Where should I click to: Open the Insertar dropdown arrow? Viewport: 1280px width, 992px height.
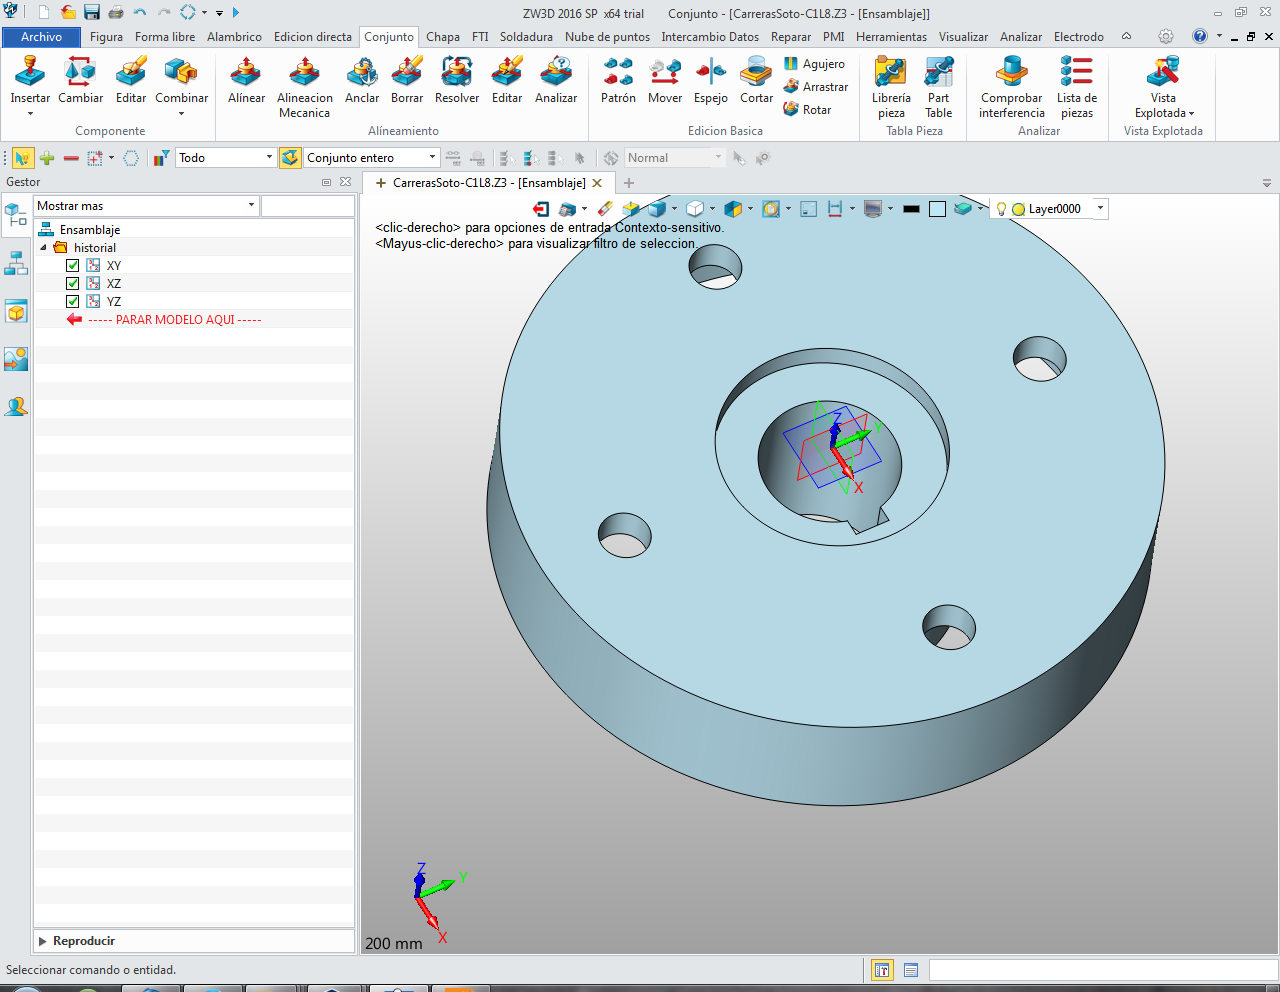30,114
